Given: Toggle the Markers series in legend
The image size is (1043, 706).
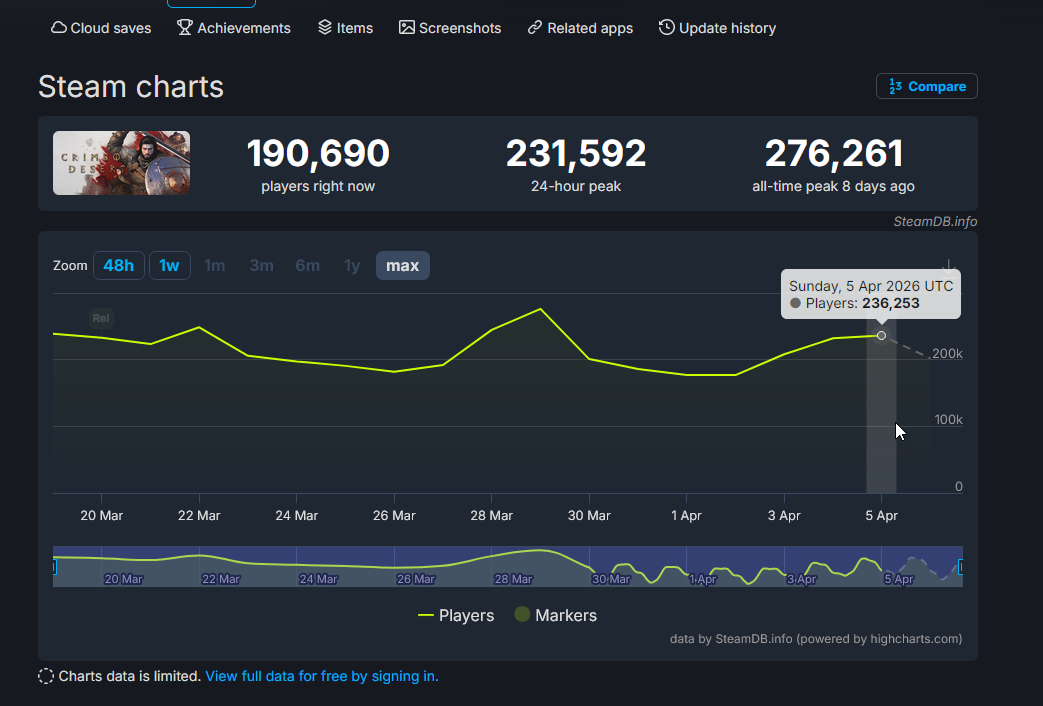Looking at the screenshot, I should (555, 616).
